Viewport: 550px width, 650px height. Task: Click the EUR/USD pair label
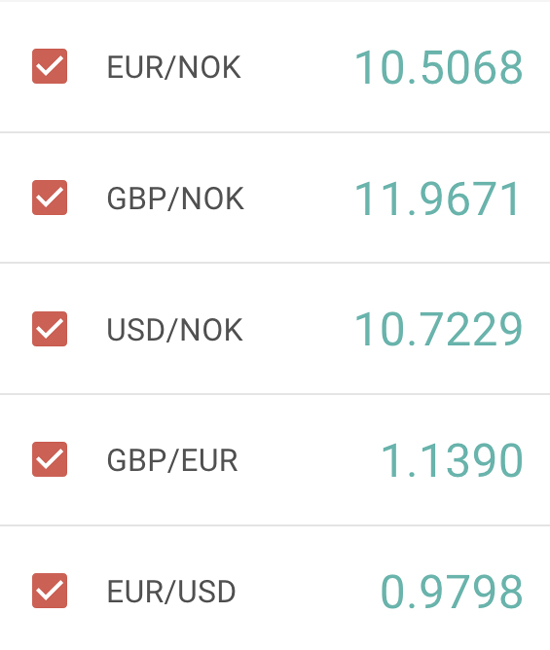click(171, 592)
